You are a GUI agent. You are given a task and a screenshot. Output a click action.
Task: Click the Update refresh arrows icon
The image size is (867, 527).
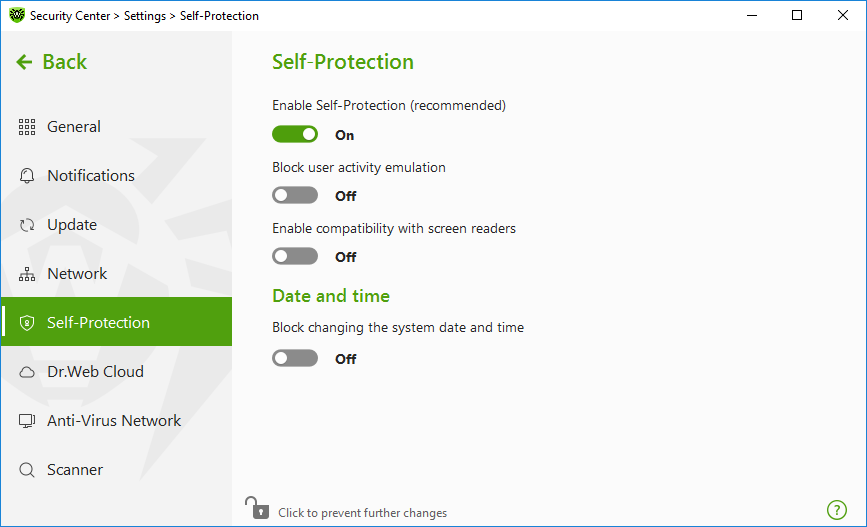(x=27, y=225)
